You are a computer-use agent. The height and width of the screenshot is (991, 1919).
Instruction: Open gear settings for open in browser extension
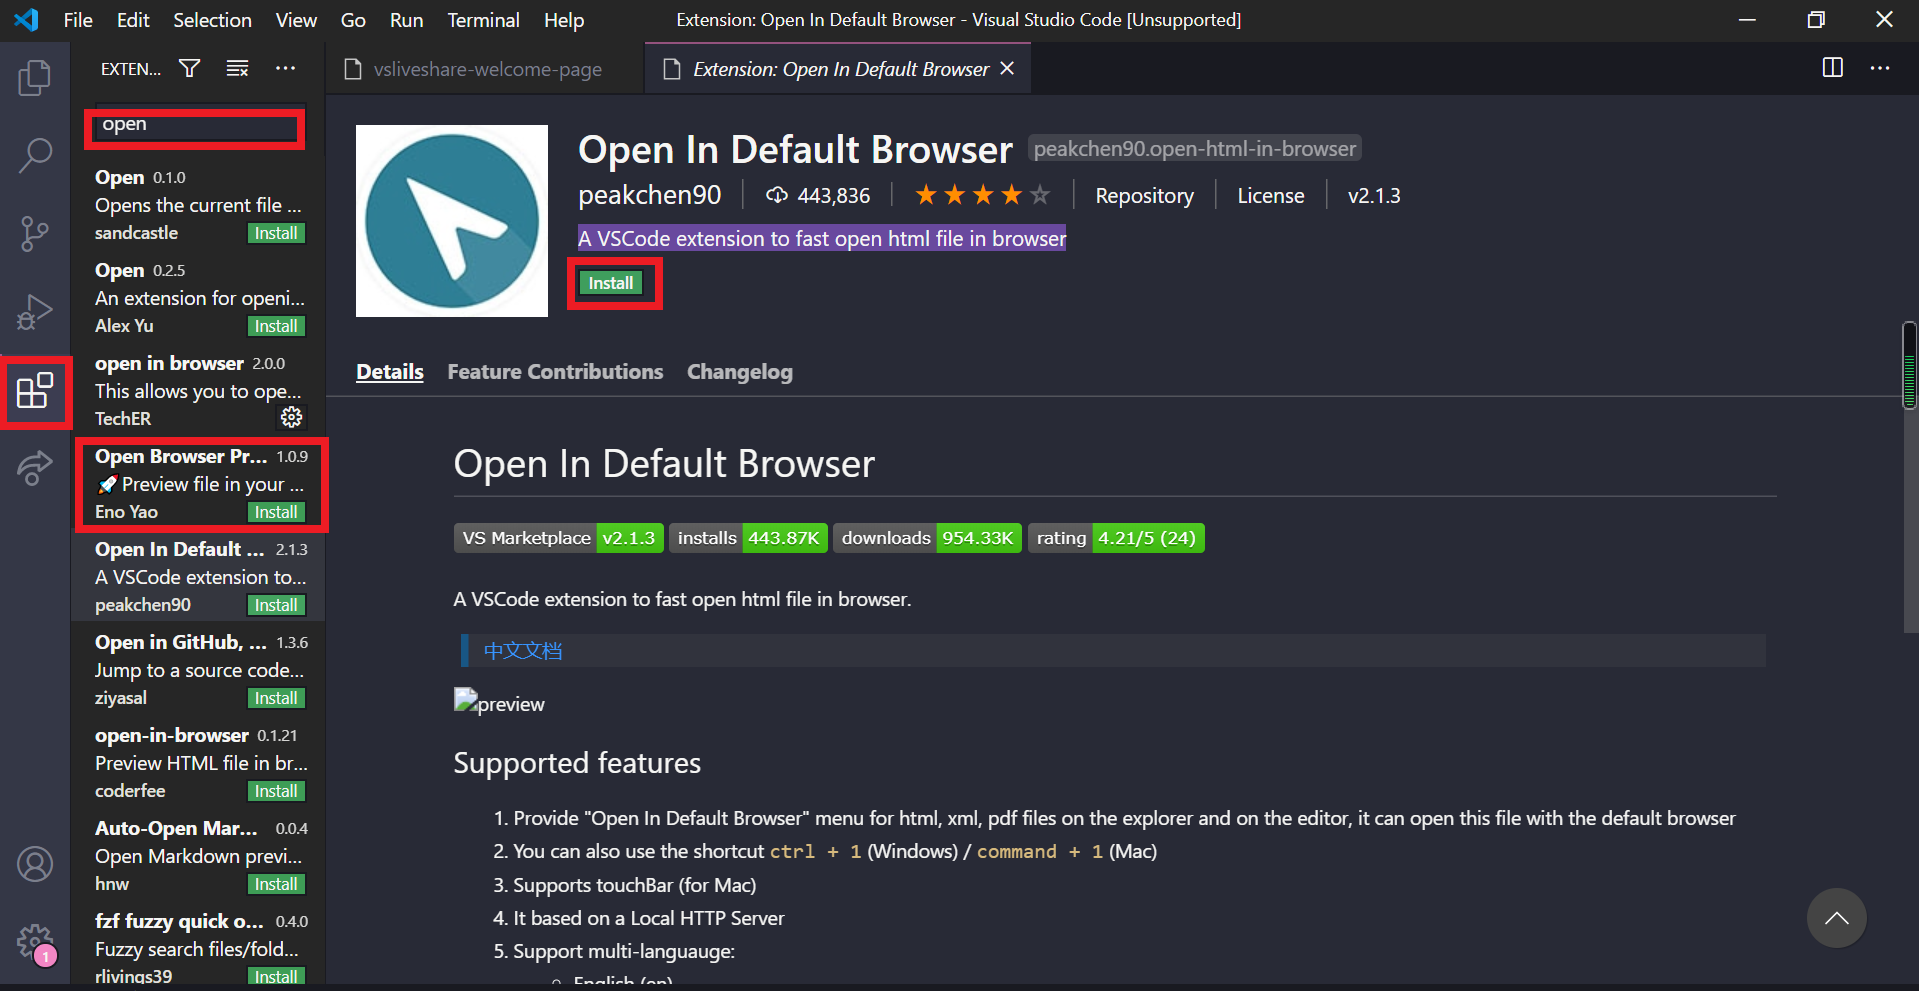click(291, 418)
